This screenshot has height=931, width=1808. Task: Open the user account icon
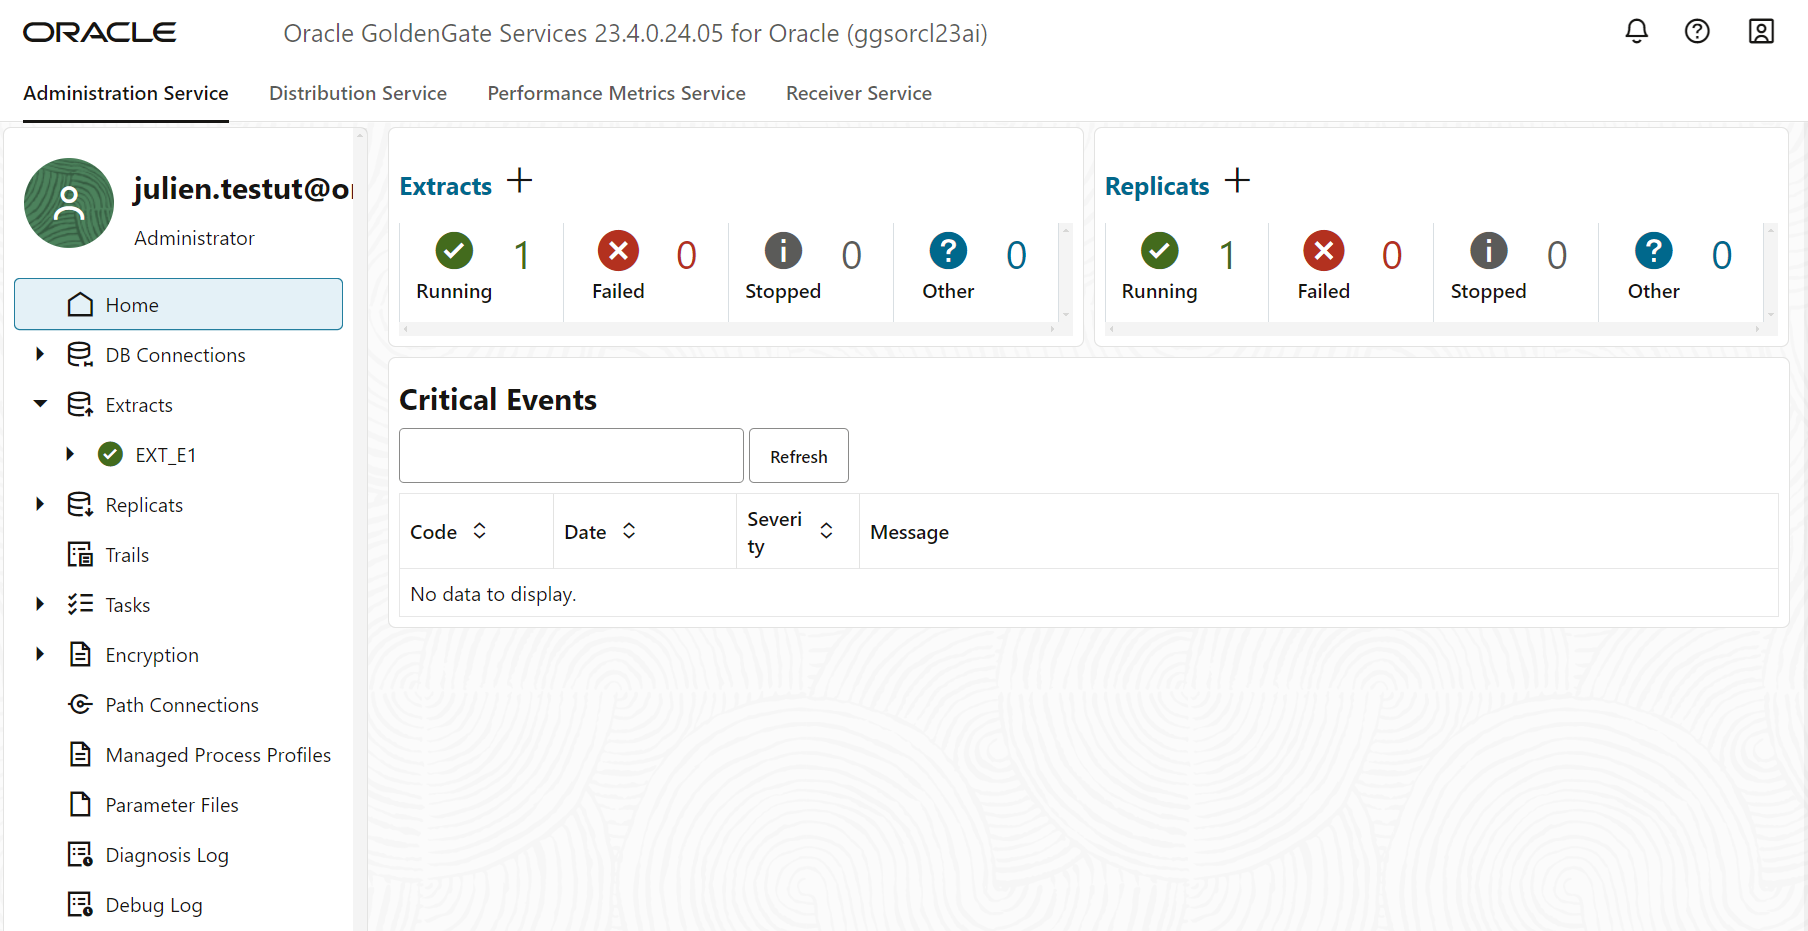coord(1761,31)
